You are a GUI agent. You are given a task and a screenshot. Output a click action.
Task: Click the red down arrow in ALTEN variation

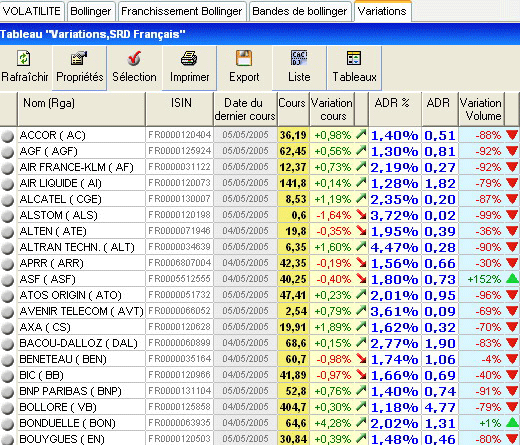(x=361, y=231)
